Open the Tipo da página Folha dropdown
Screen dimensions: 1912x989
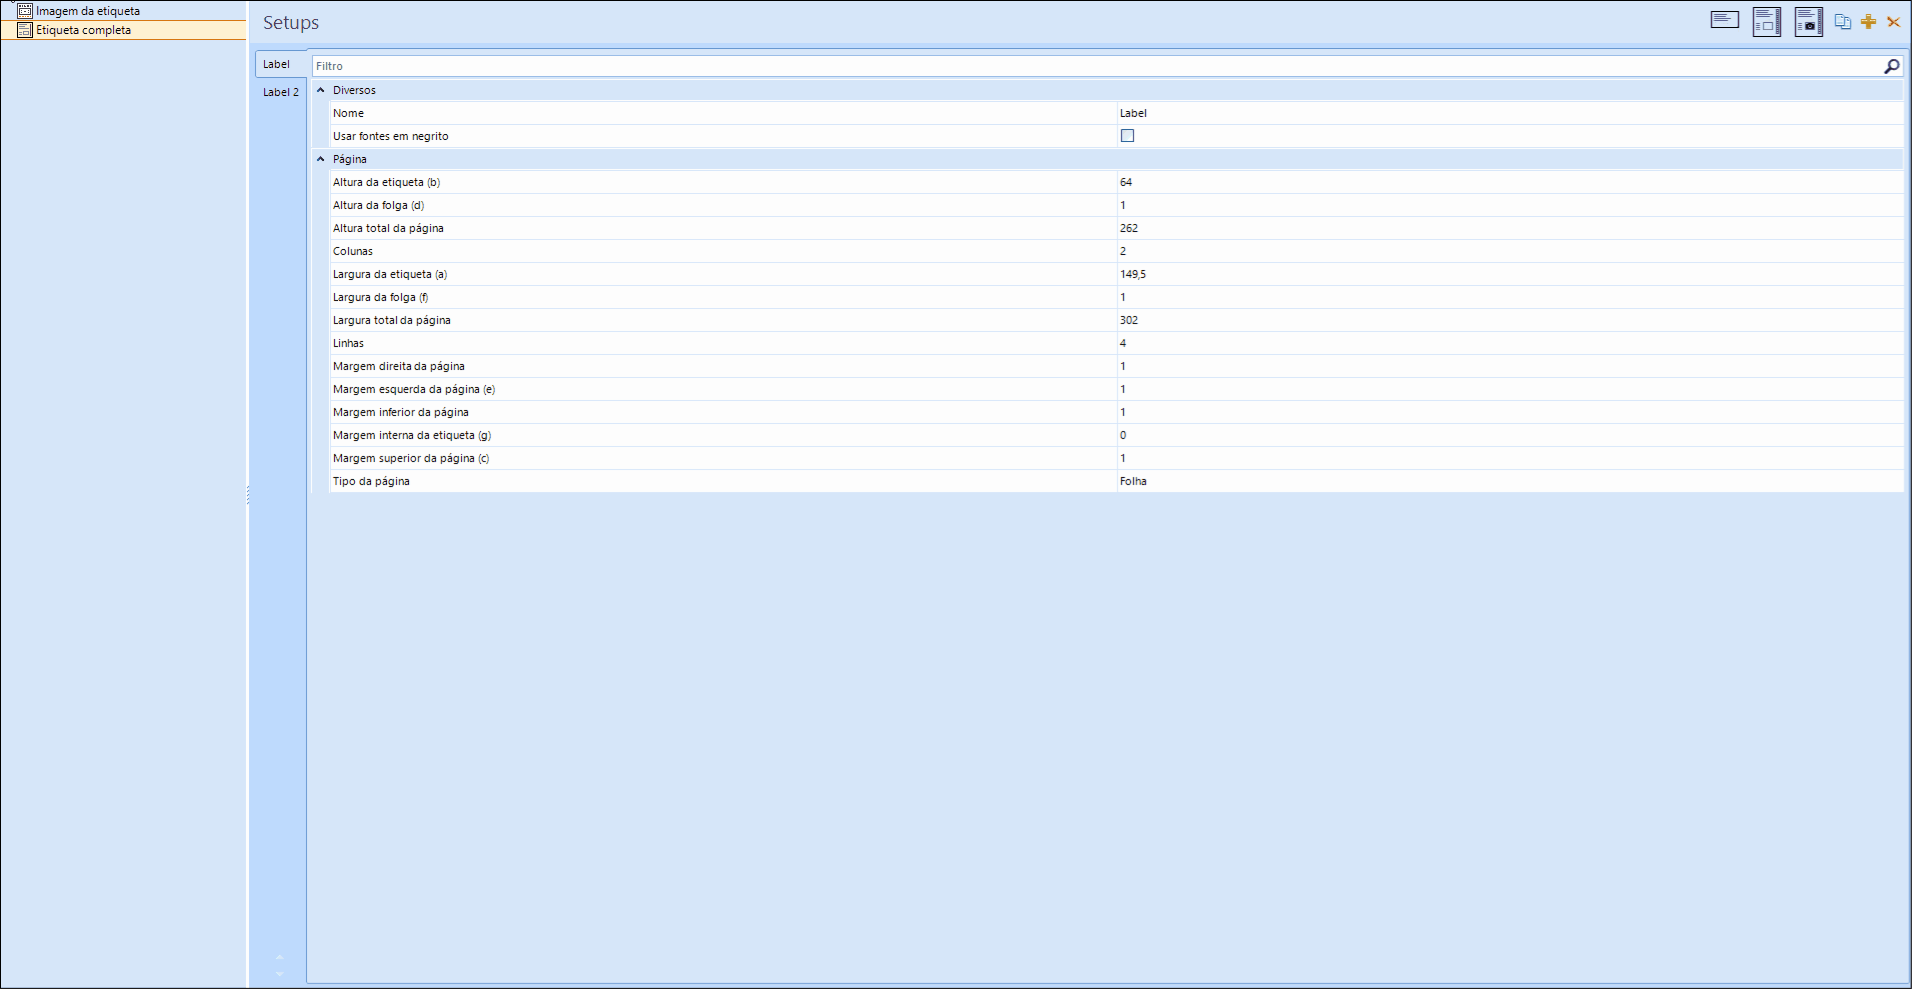1509,481
